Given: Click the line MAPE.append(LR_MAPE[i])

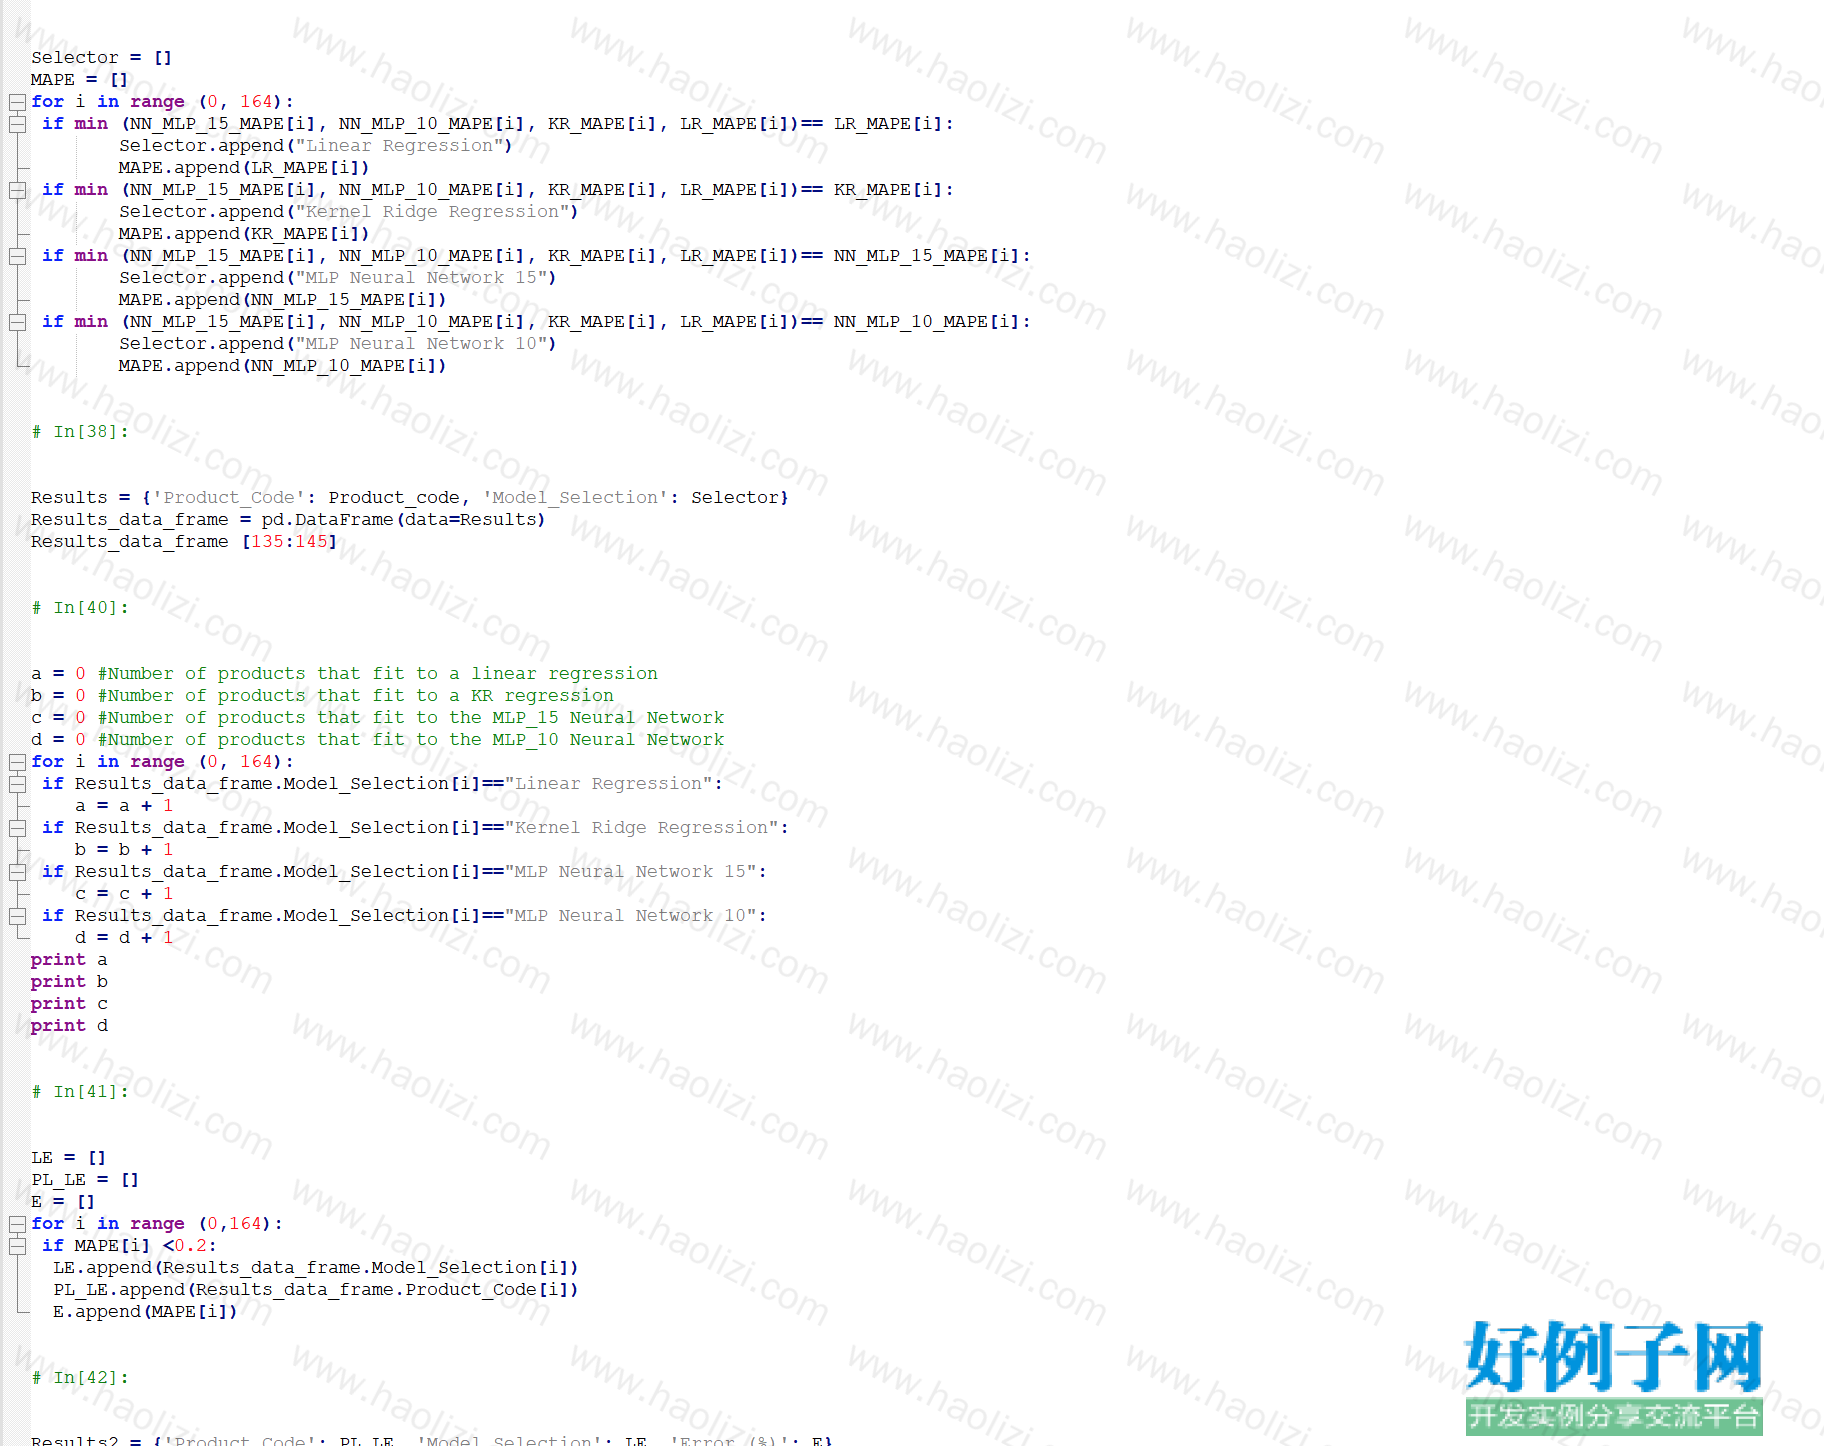Looking at the screenshot, I should 244,168.
